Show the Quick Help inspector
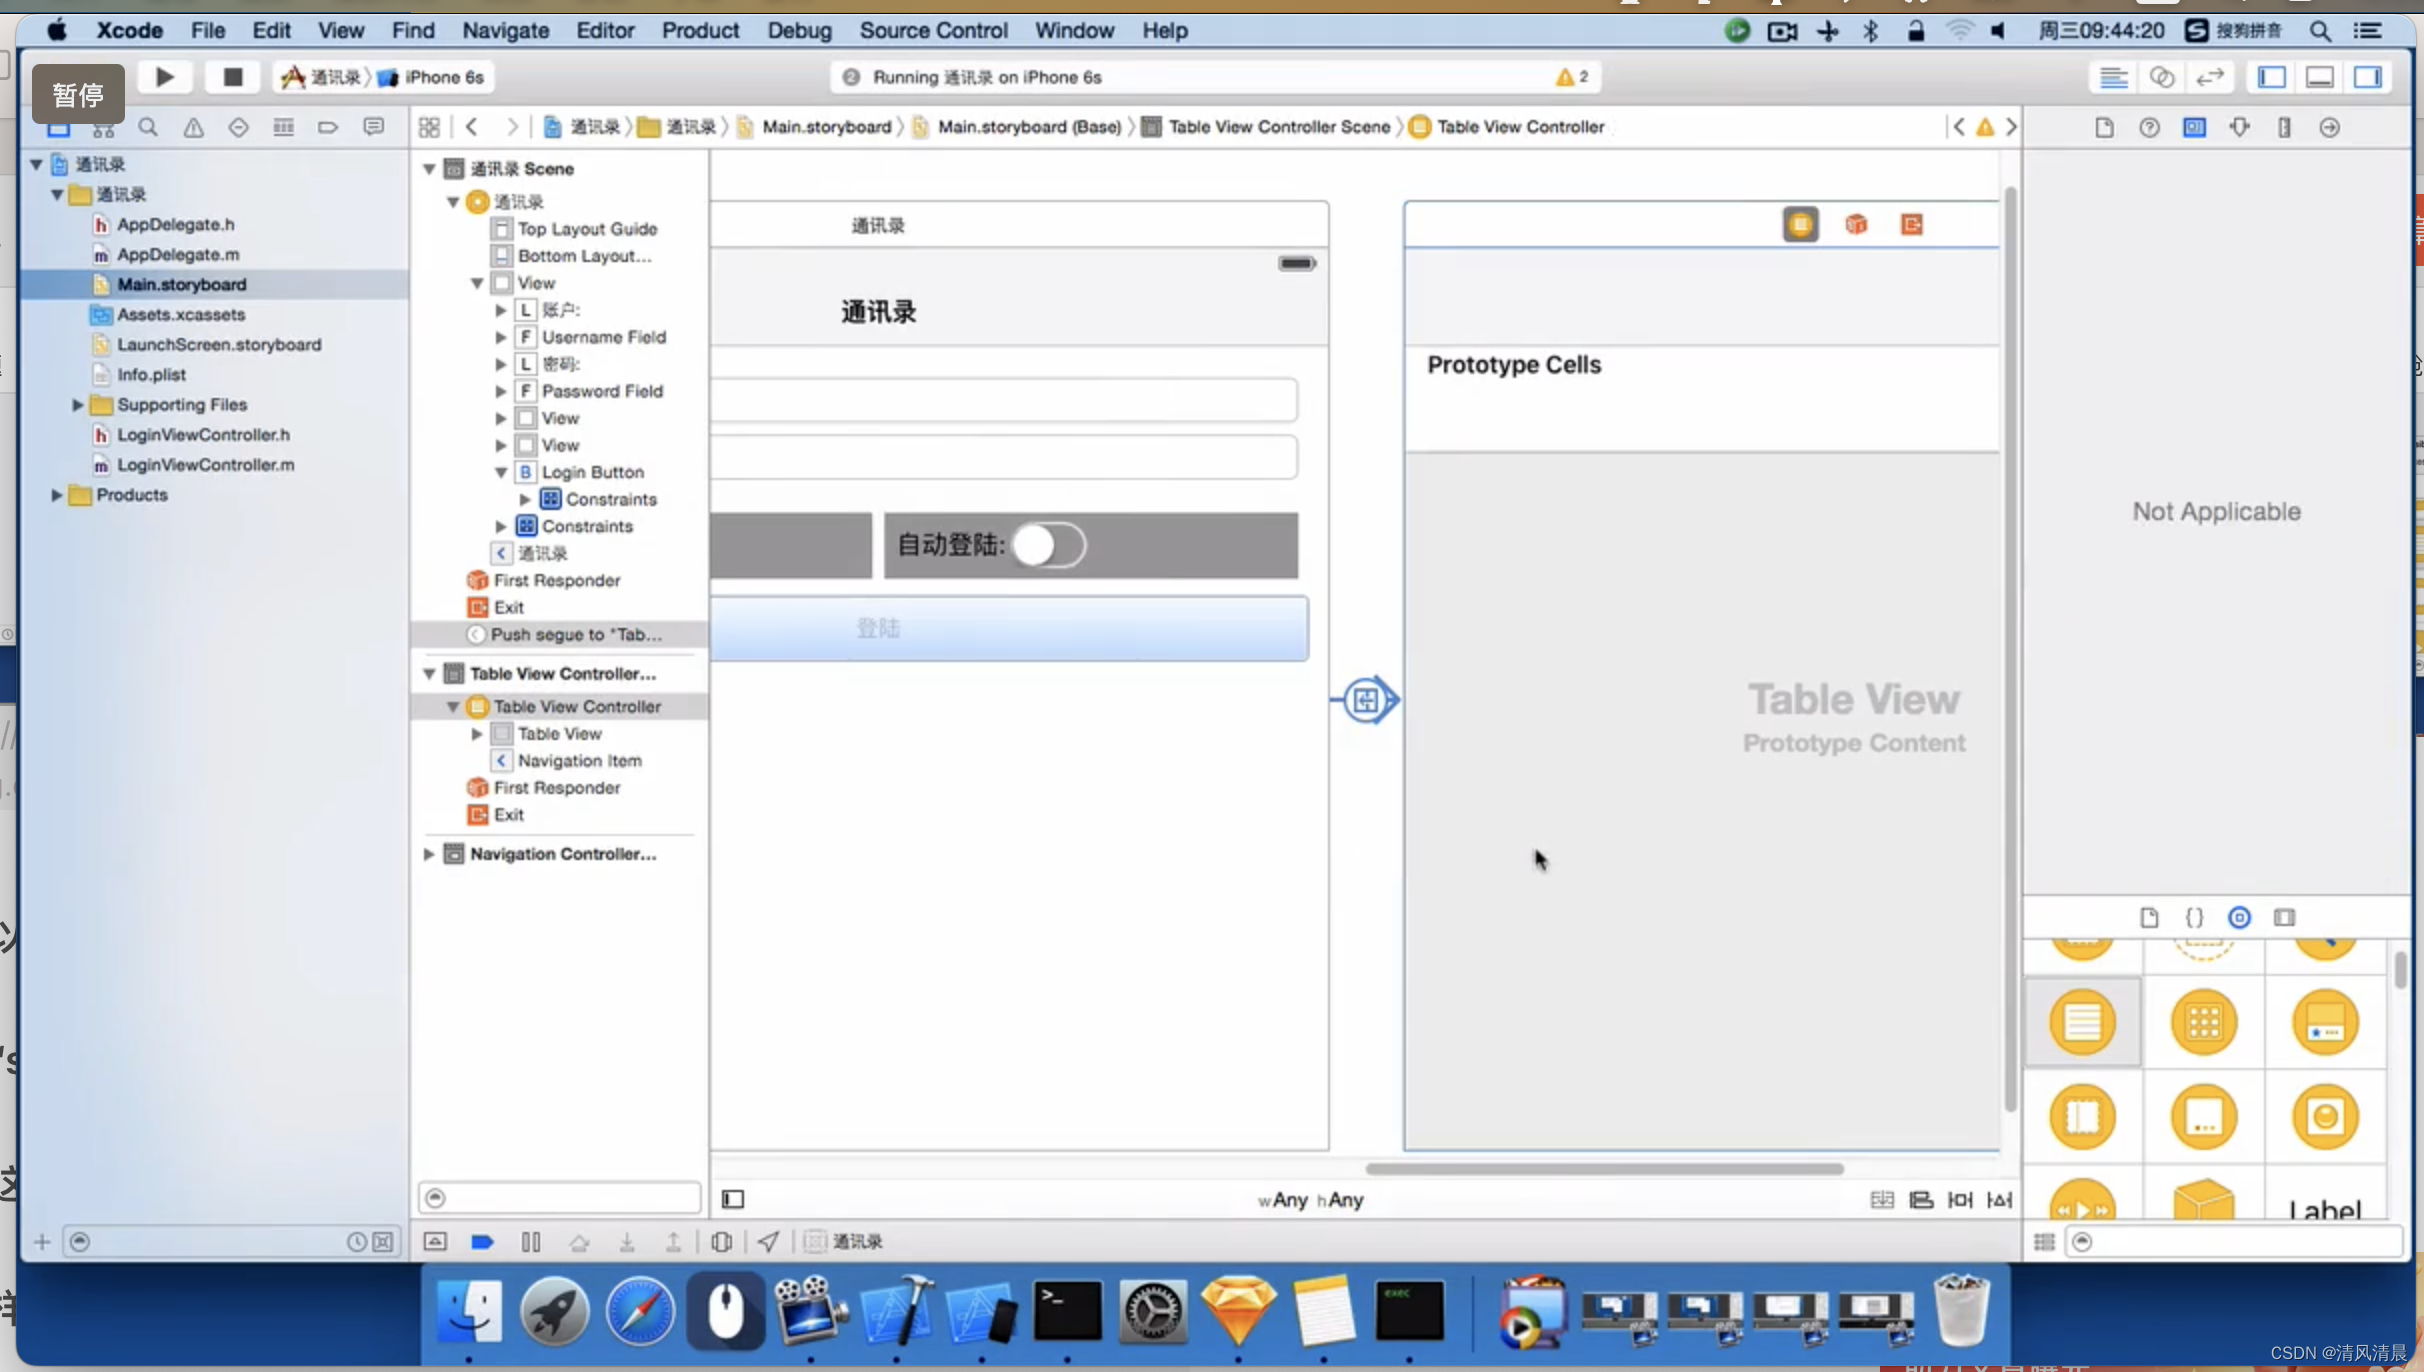The image size is (2424, 1372). tap(2149, 127)
